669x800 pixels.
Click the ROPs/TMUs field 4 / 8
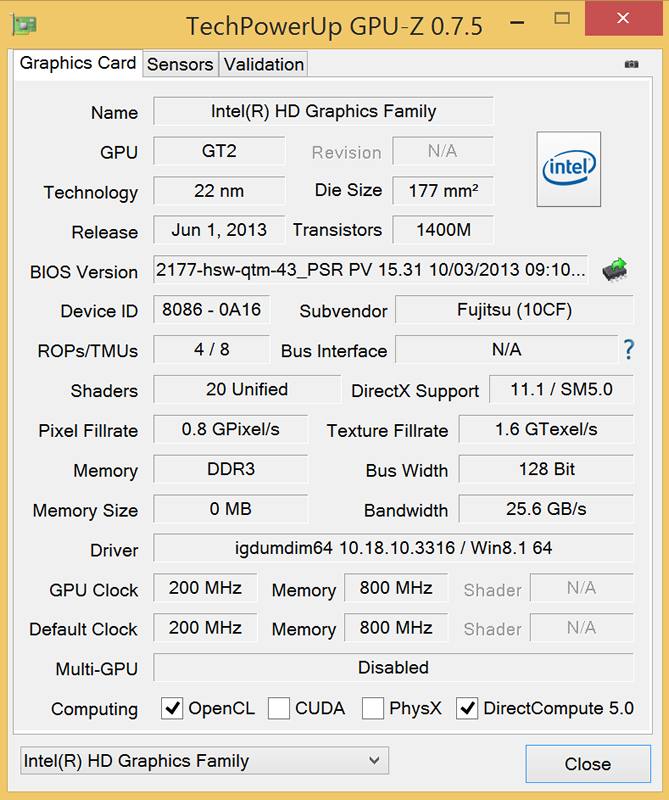(x=211, y=349)
